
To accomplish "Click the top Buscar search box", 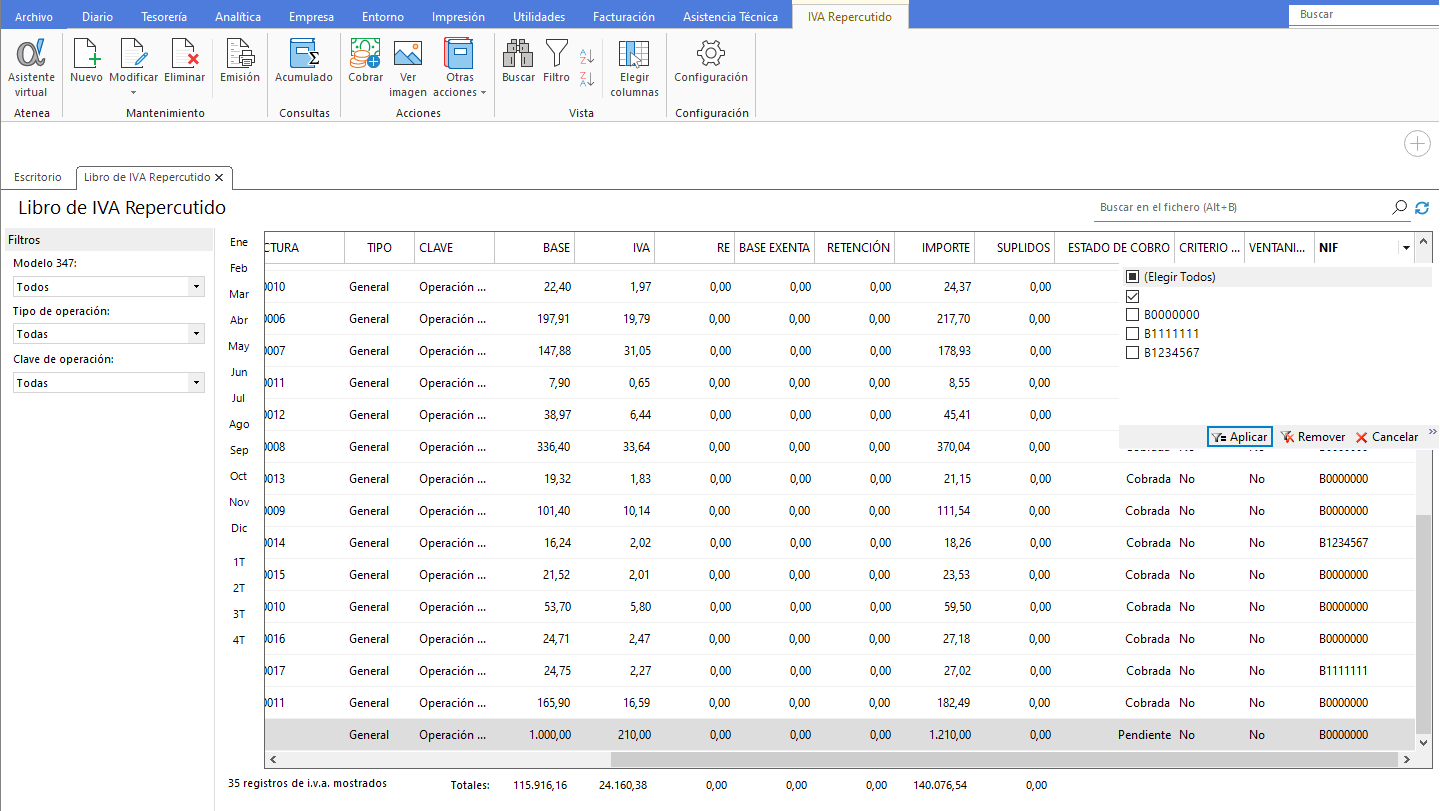I will coord(1363,15).
